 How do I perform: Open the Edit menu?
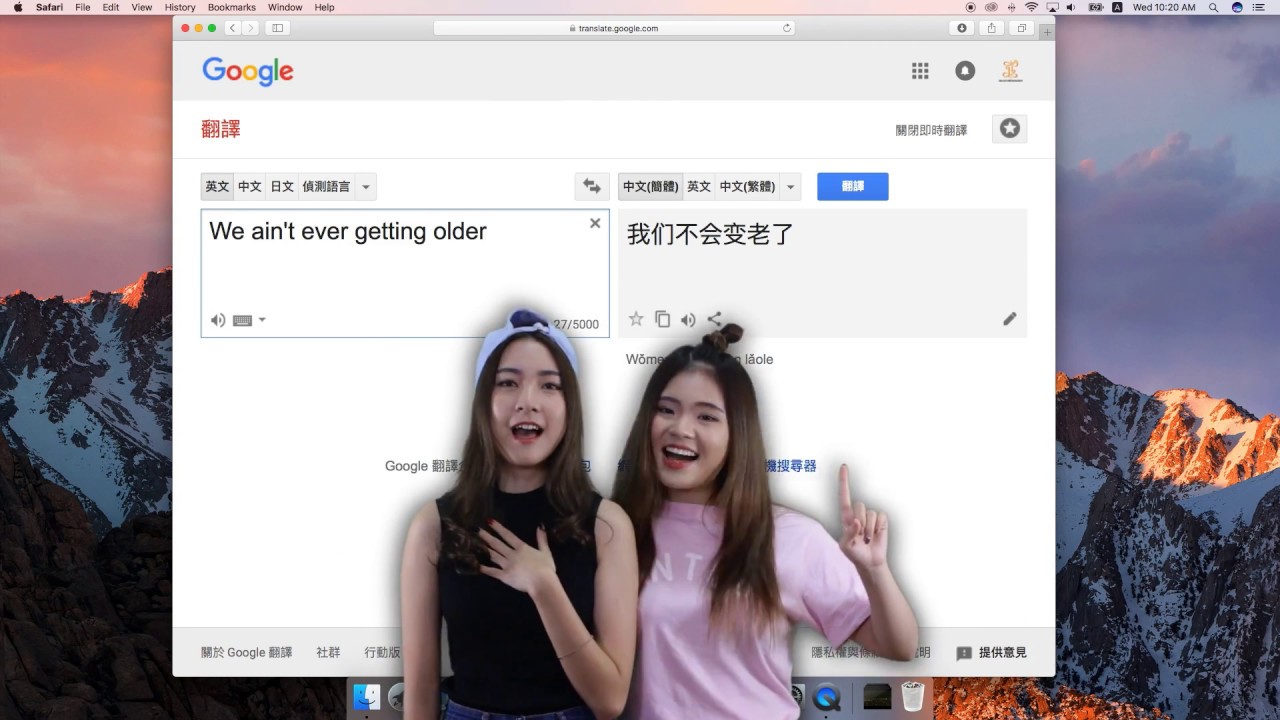[111, 7]
